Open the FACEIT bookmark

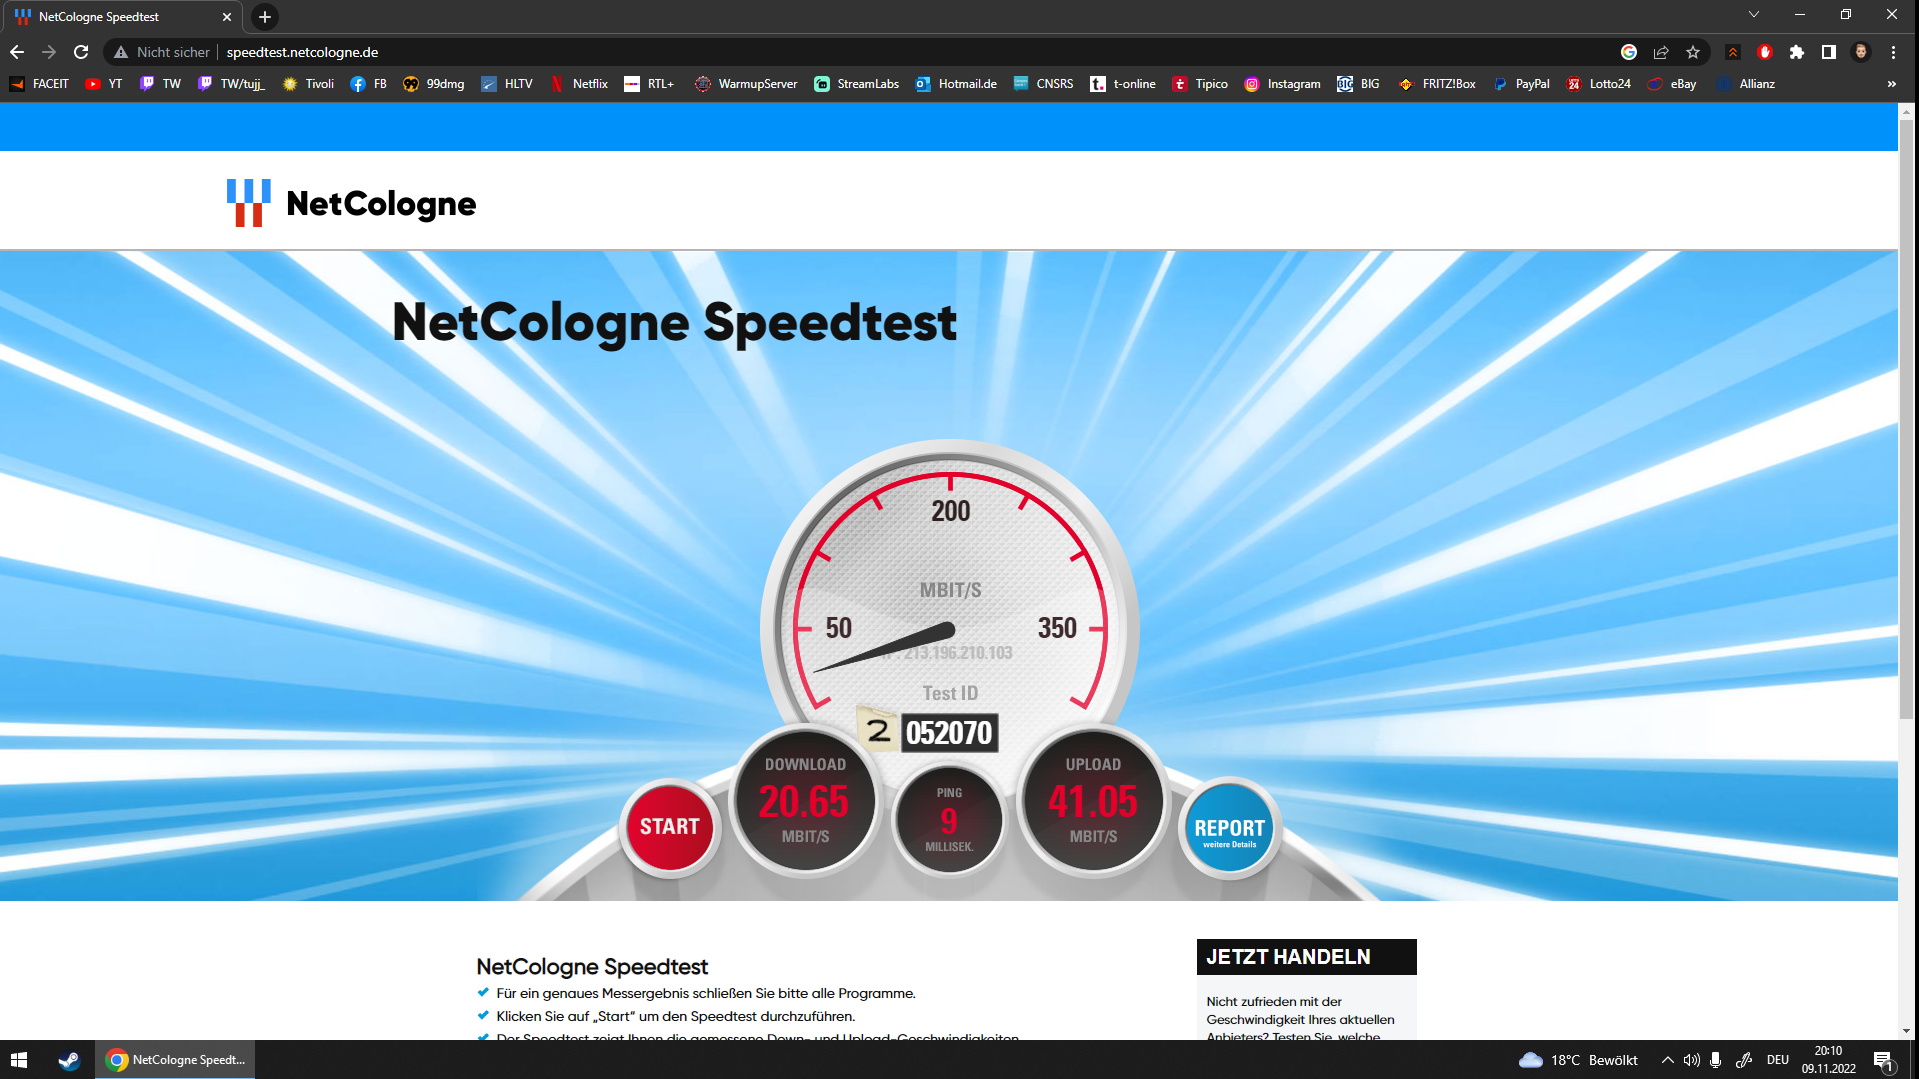pyautogui.click(x=40, y=84)
